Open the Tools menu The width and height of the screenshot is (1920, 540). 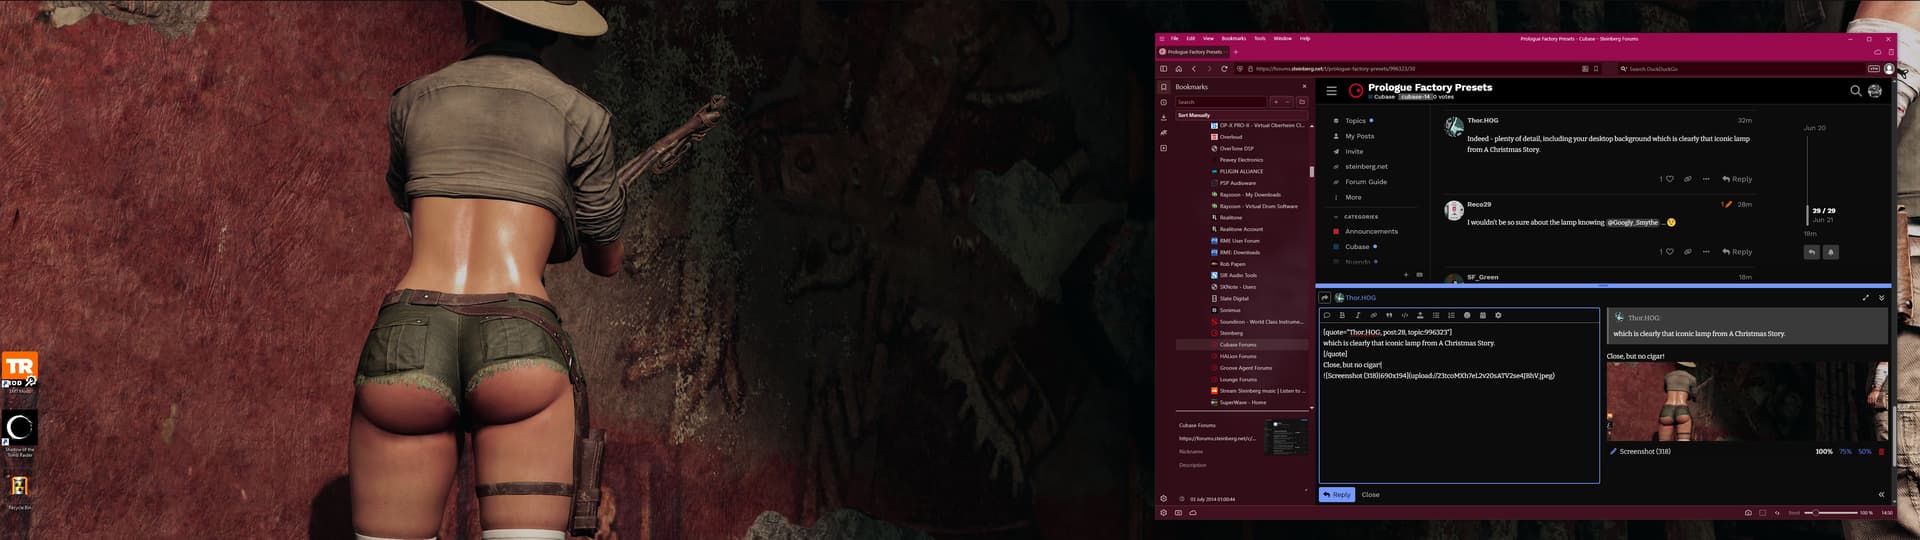(x=1260, y=39)
